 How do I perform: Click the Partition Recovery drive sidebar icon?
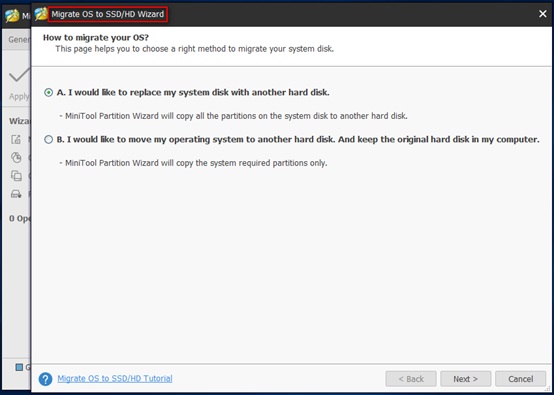point(16,194)
